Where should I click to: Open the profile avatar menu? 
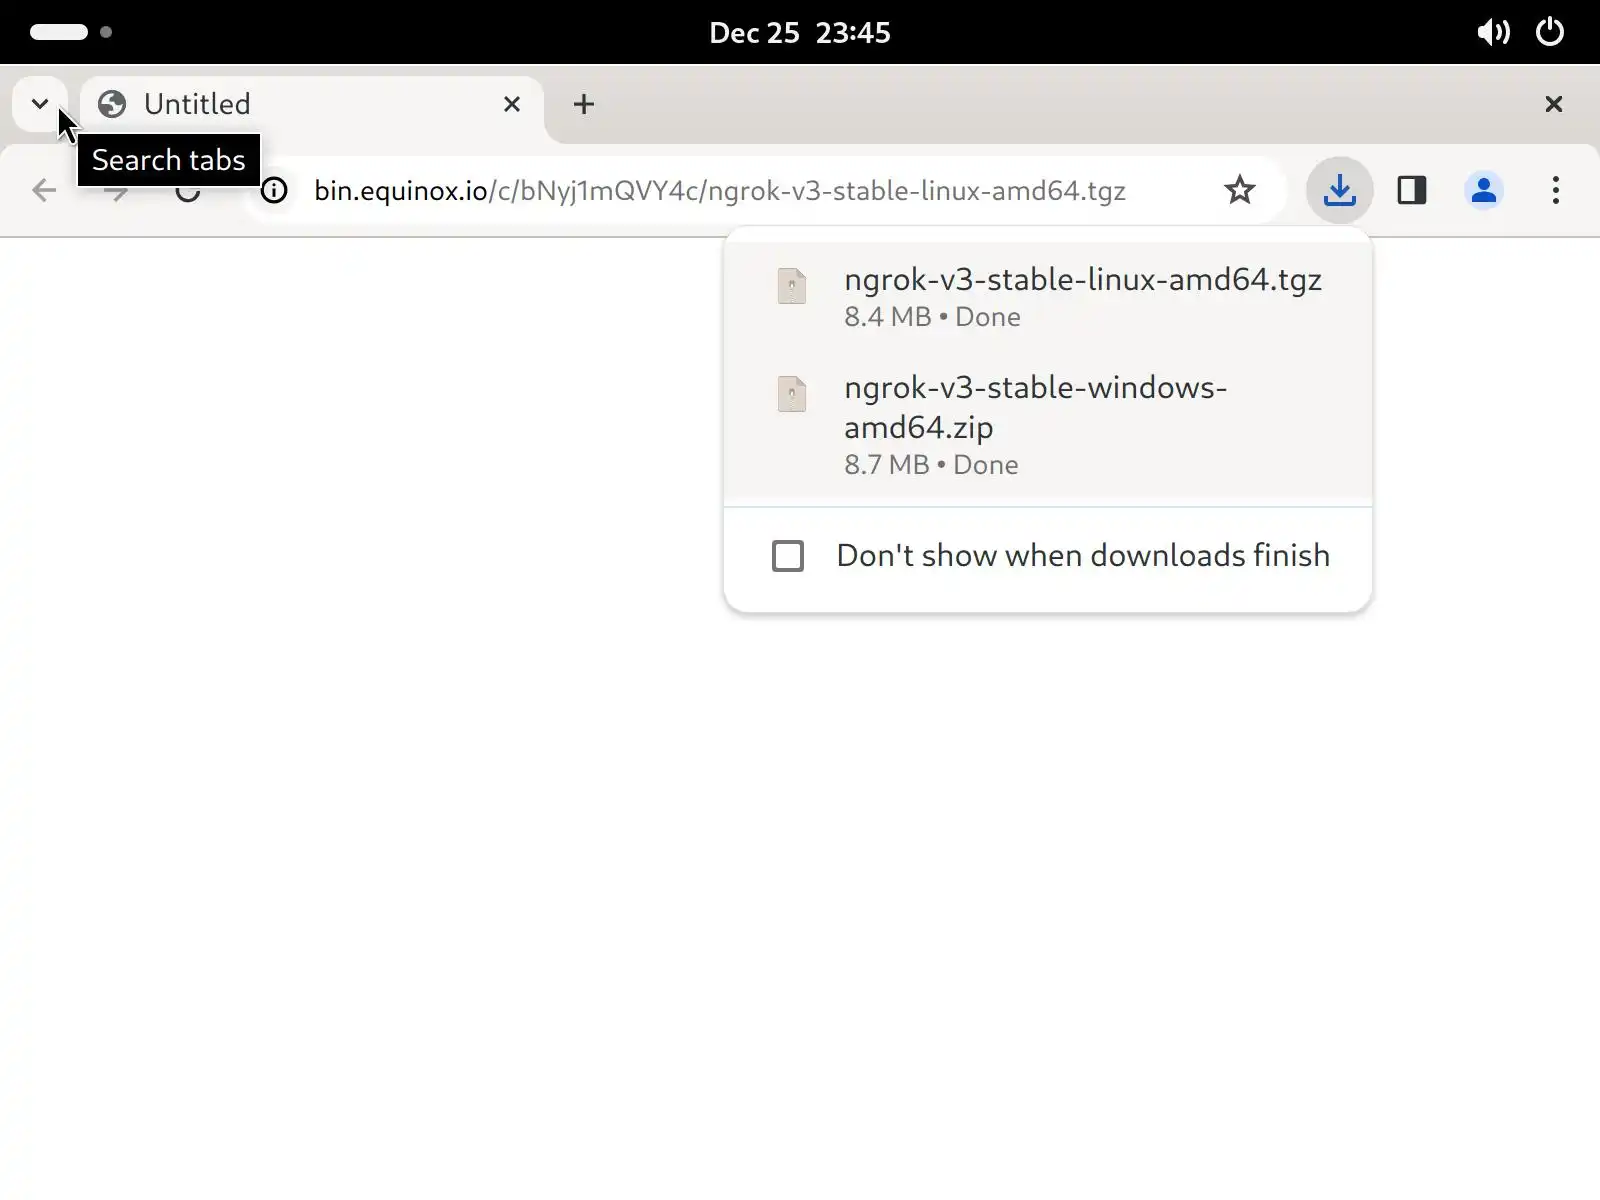[x=1484, y=190]
